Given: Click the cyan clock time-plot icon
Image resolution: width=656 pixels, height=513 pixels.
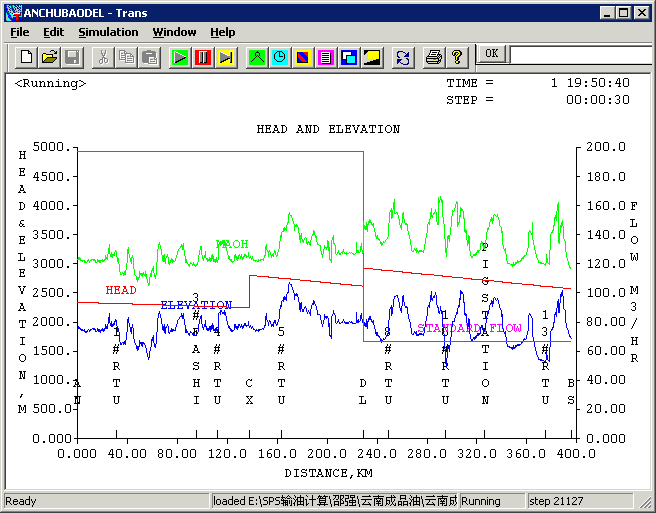Looking at the screenshot, I should coord(280,57).
